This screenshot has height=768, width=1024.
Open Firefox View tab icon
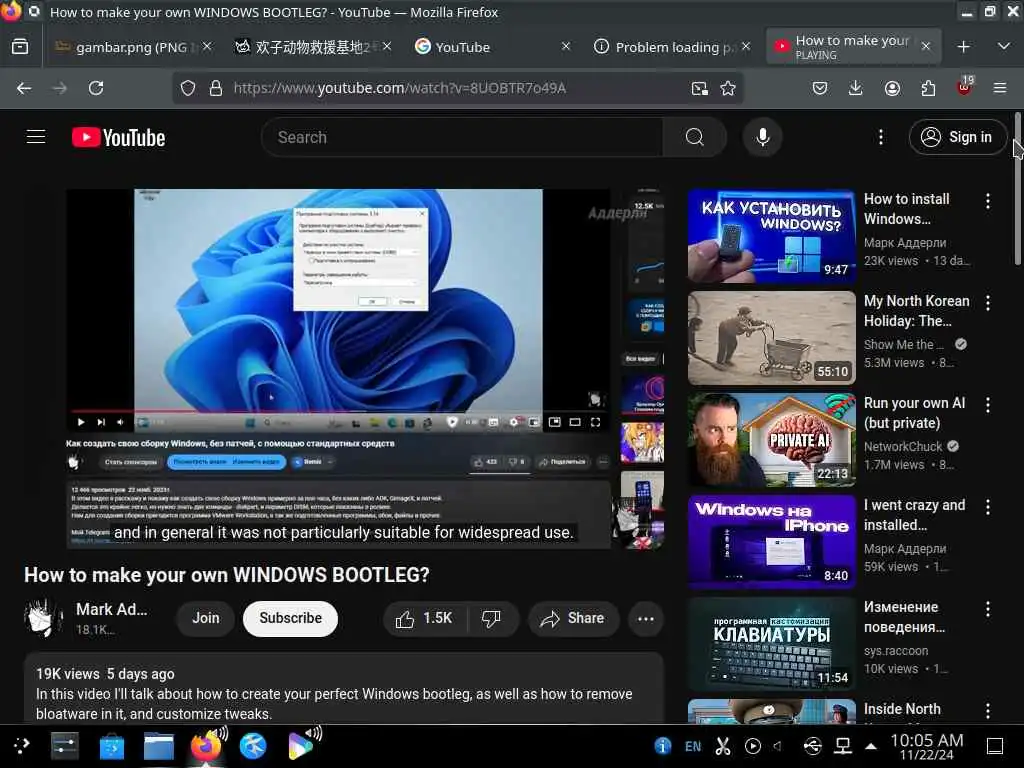[20, 47]
